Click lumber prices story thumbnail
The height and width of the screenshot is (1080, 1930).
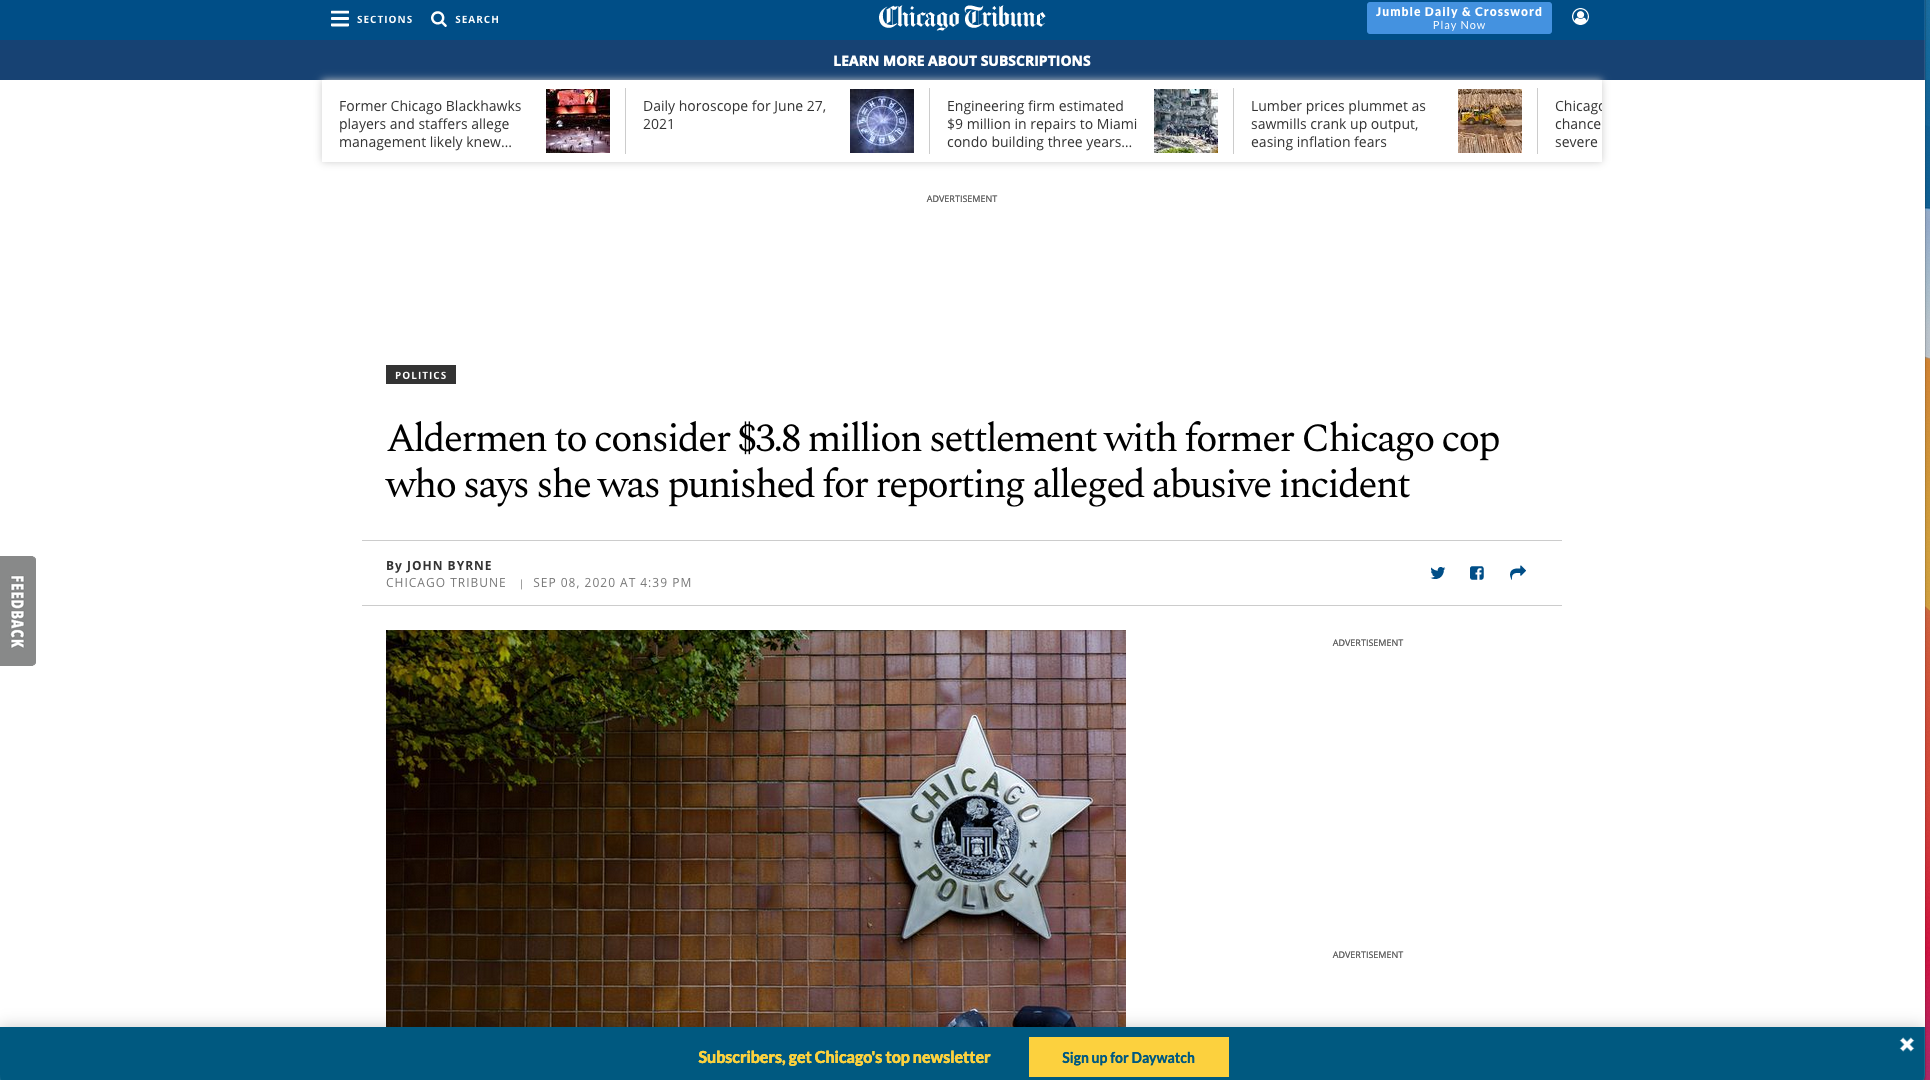[1489, 121]
